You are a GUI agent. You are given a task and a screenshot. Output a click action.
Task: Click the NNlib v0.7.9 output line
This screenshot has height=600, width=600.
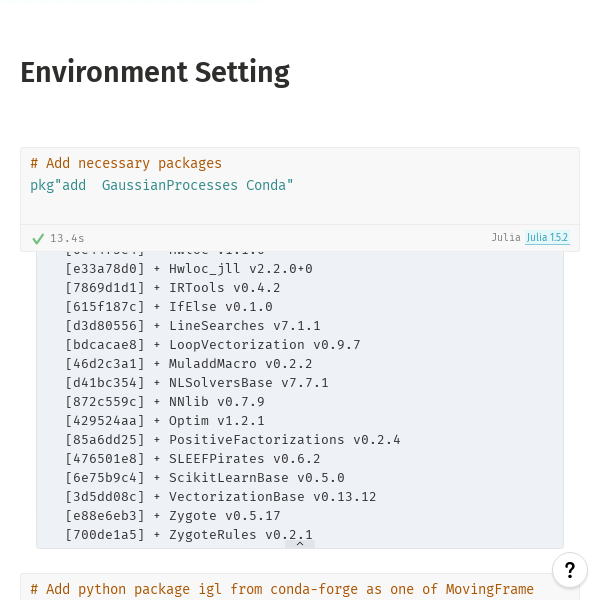[165, 402]
